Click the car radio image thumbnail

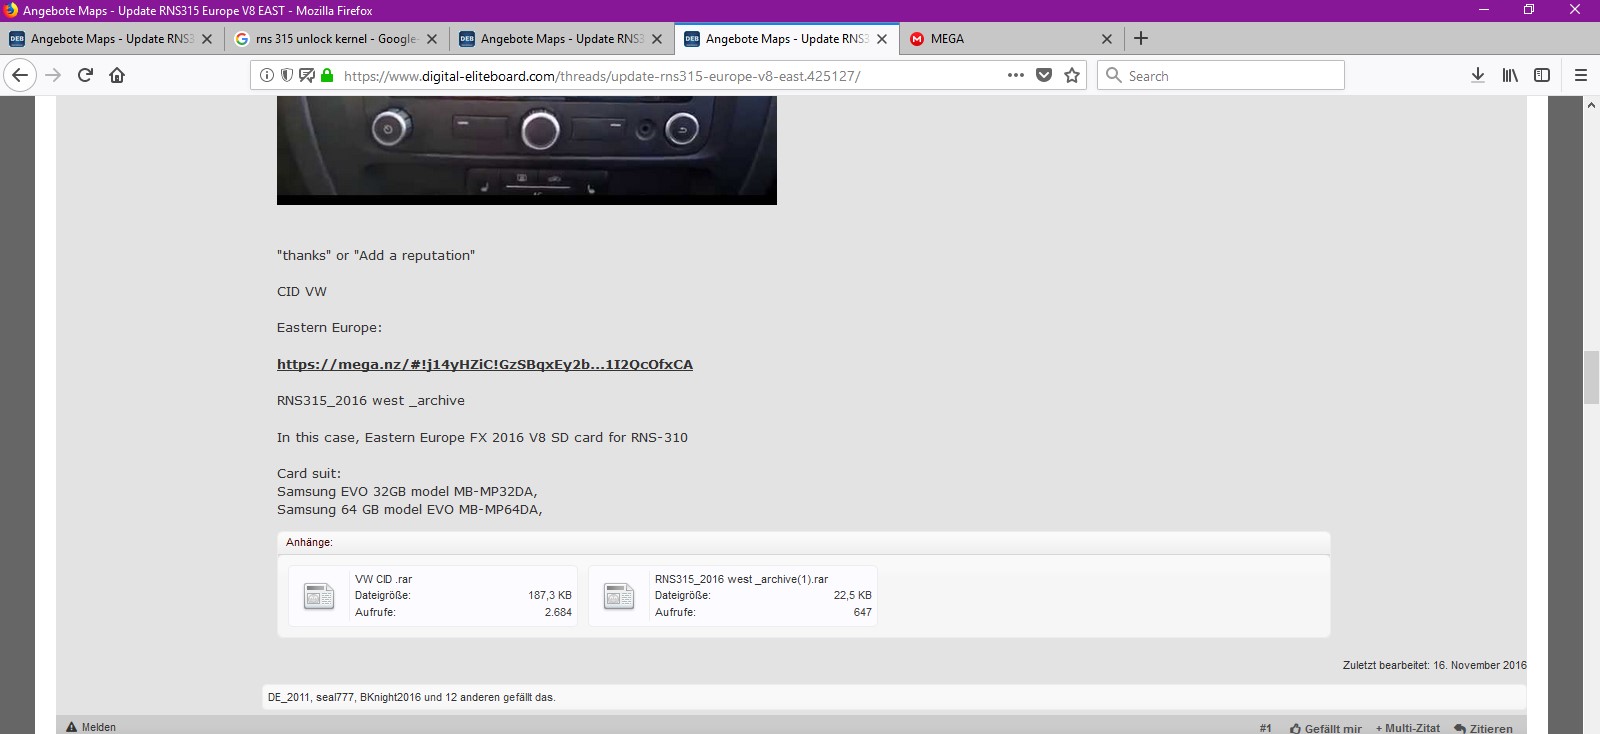527,150
